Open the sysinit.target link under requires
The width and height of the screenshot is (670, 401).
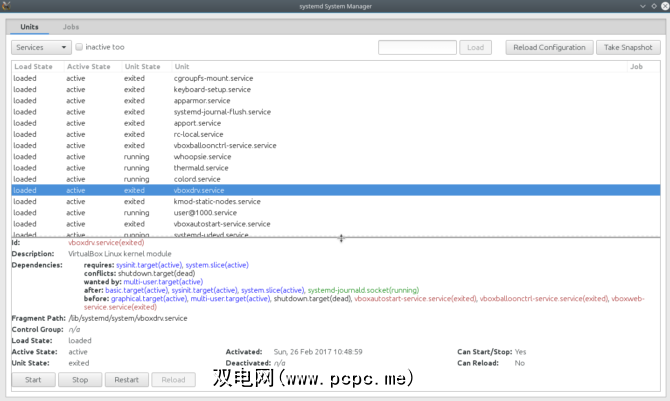tap(152, 265)
